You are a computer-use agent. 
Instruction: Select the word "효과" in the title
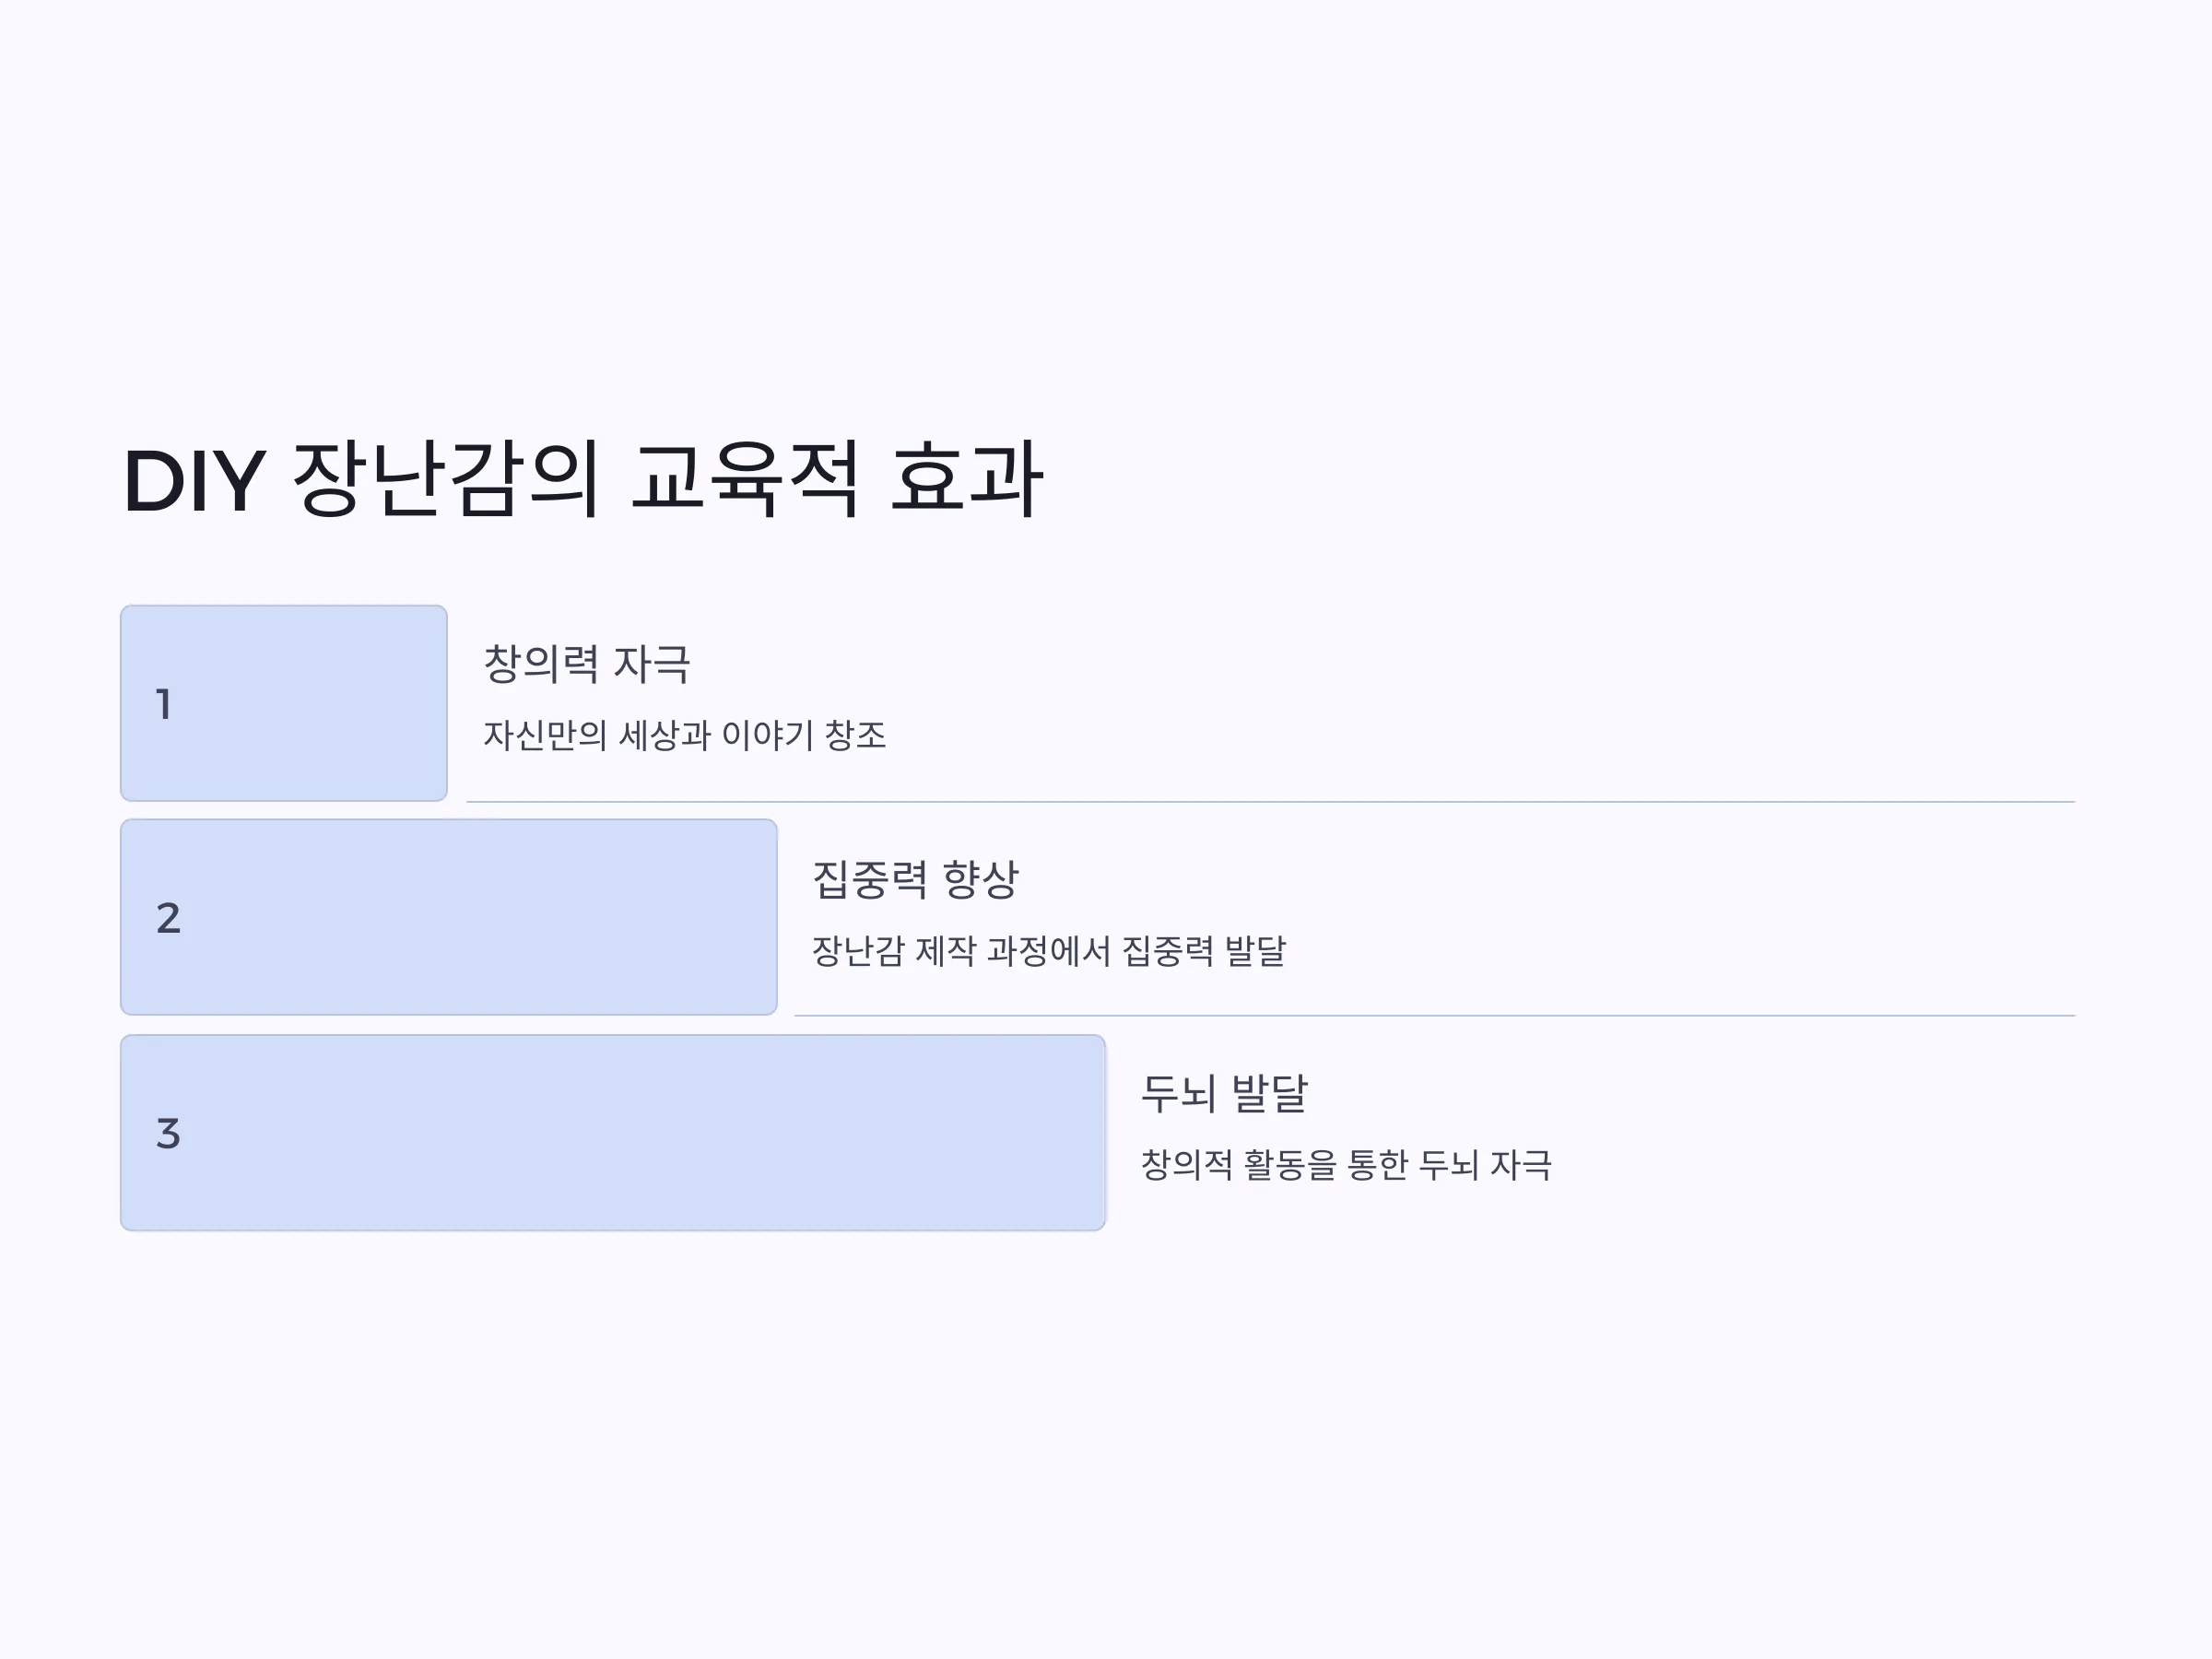(967, 480)
